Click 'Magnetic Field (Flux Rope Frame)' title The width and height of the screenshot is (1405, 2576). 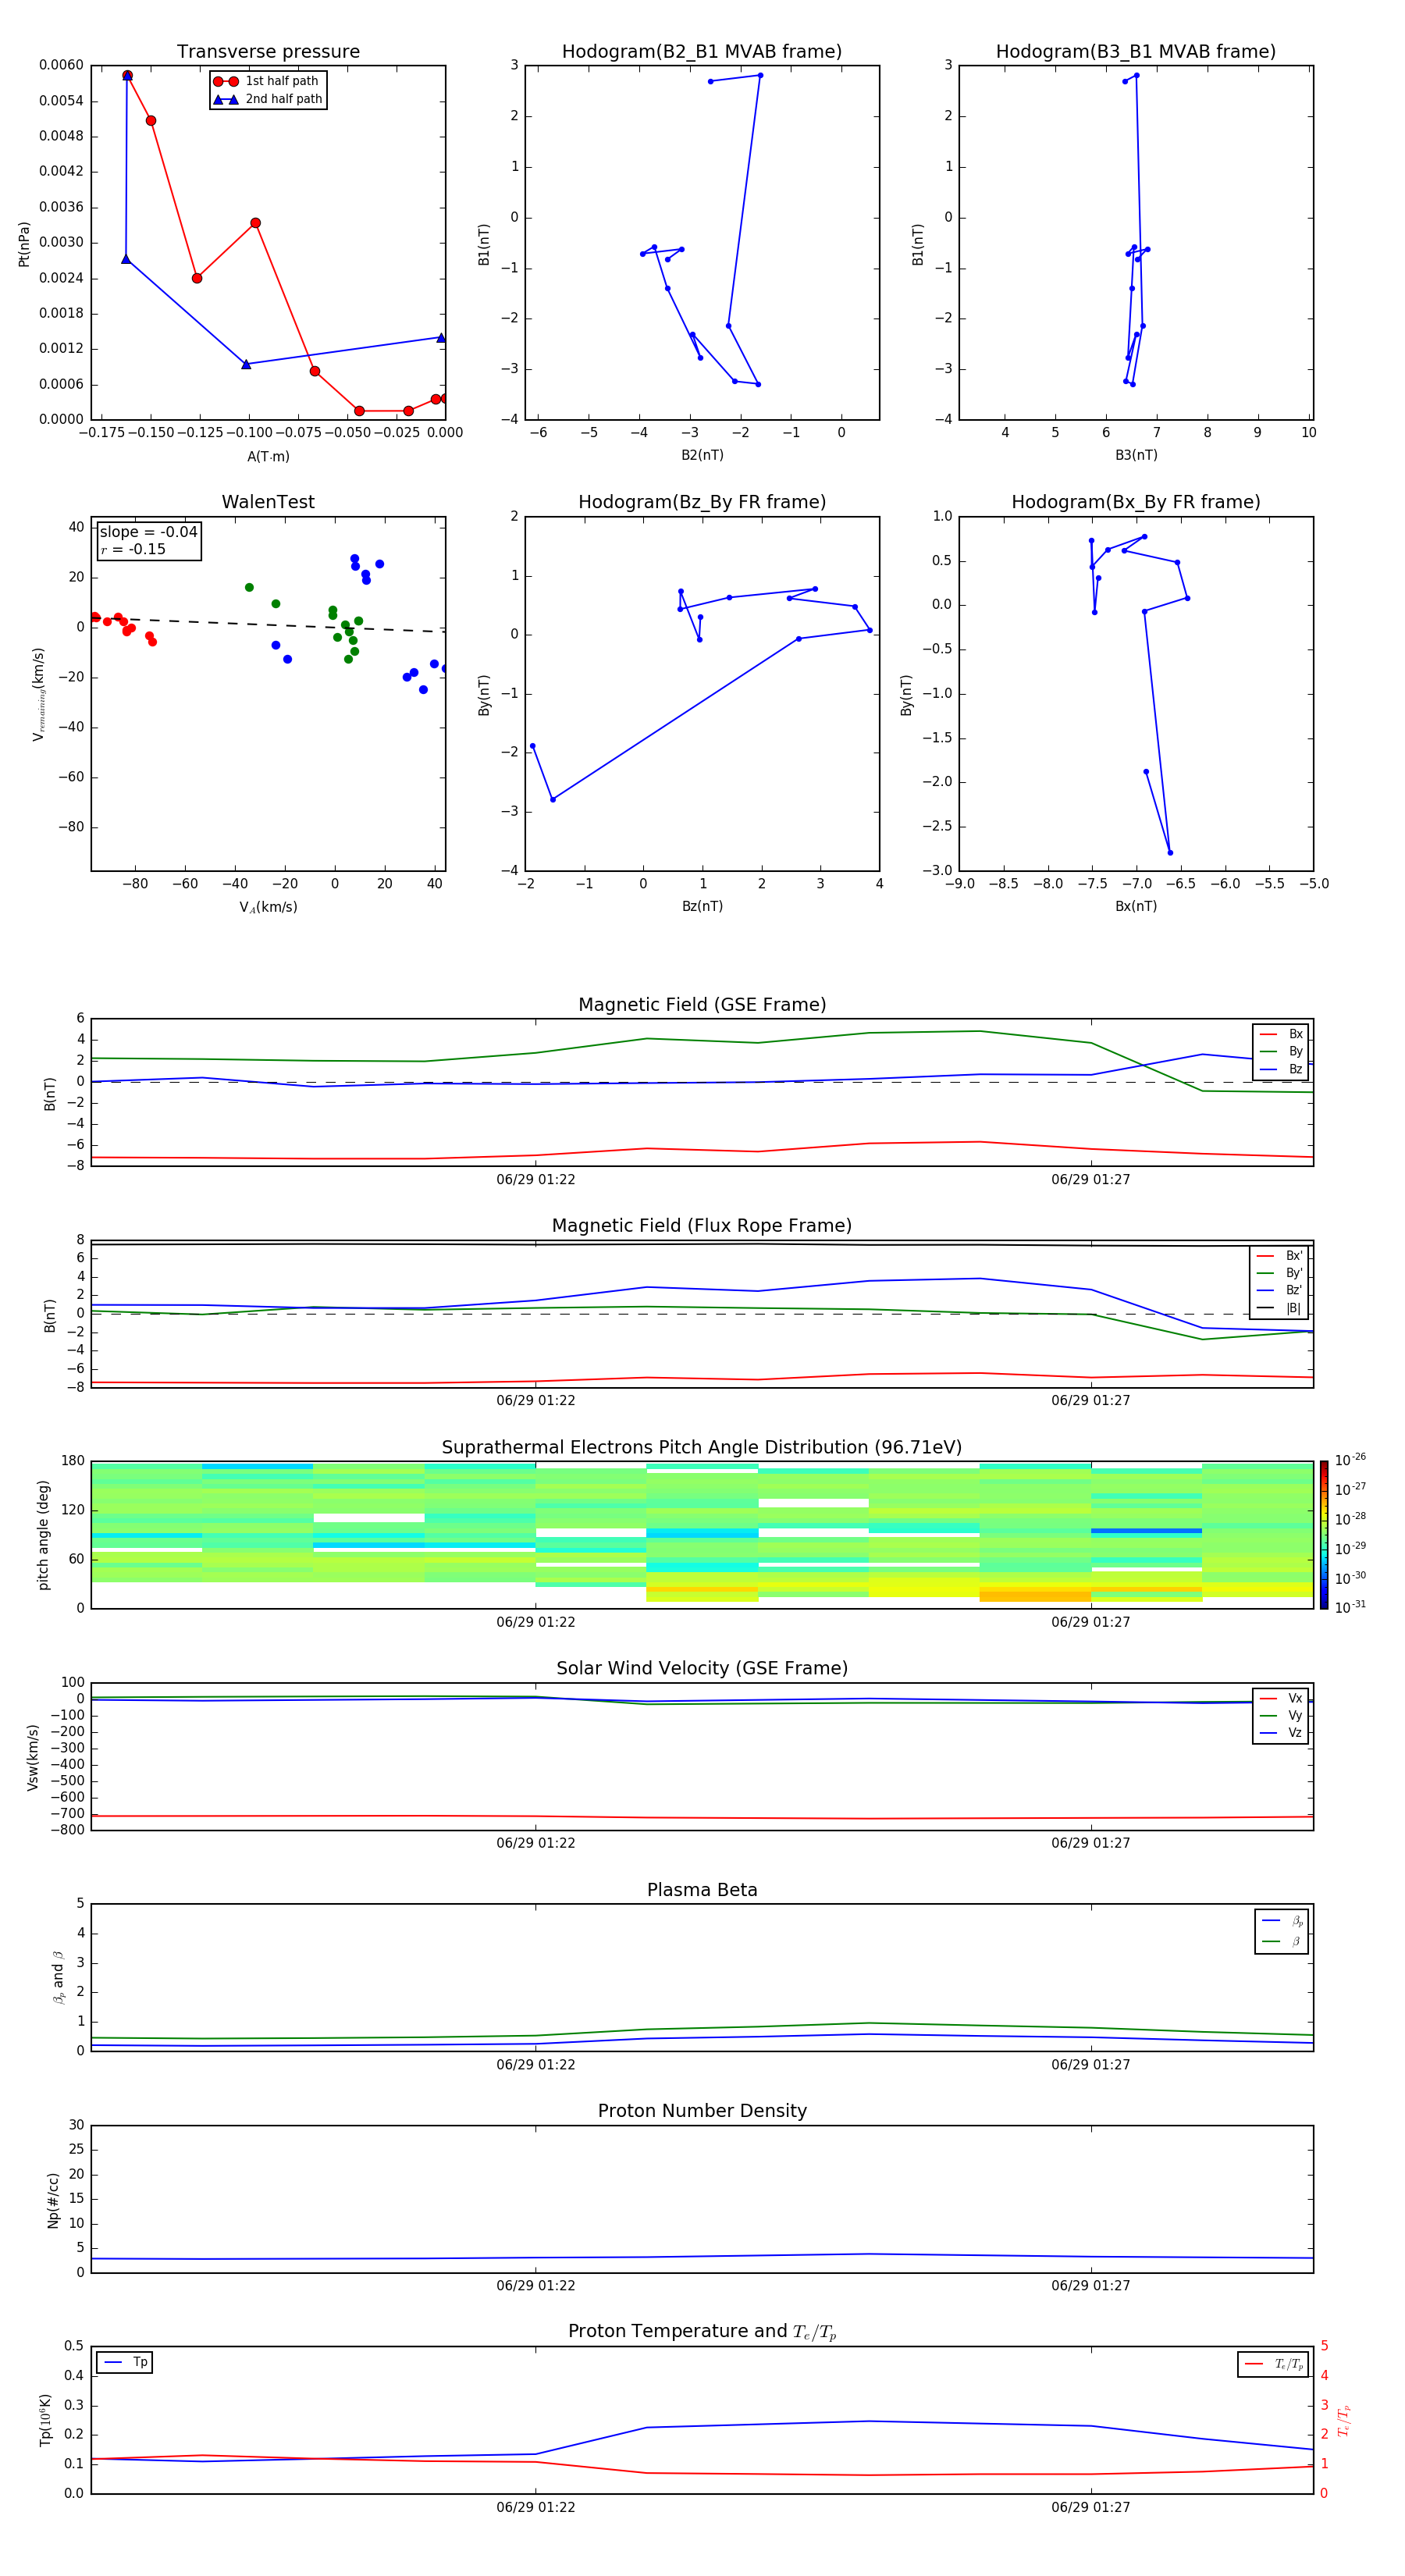pos(702,1226)
